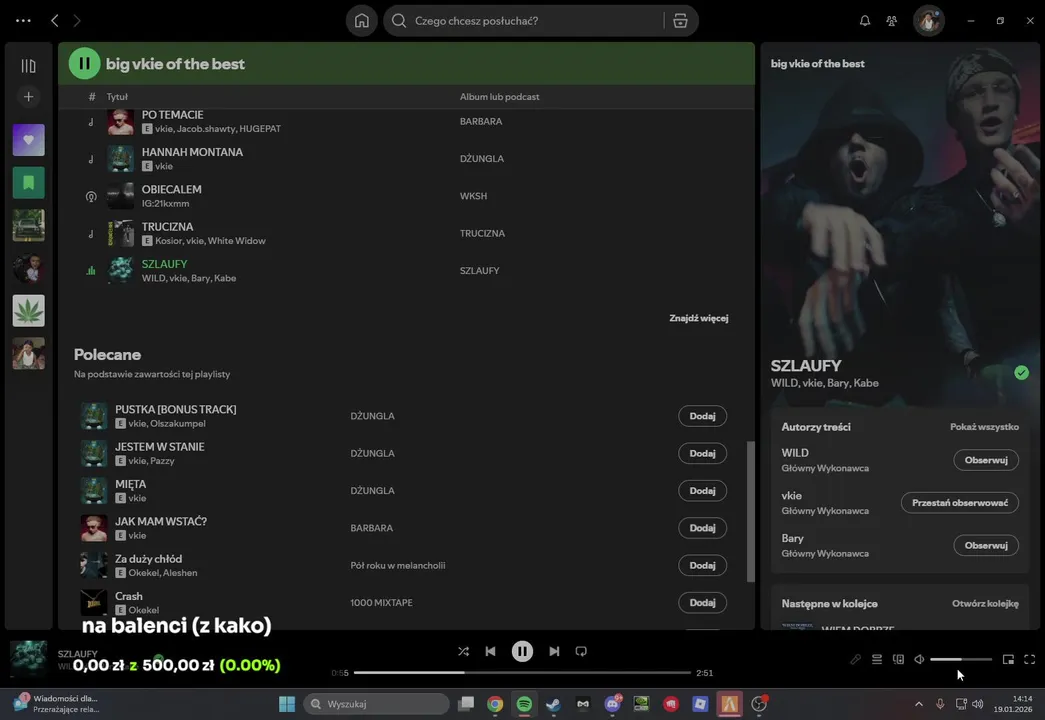Screen dimensions: 1045x720
Task: Toggle repeat mode
Action: coord(581,651)
